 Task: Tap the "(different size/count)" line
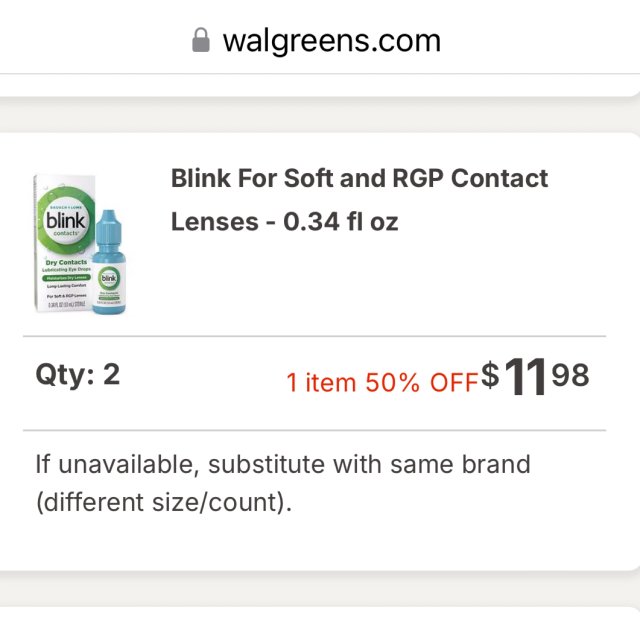164,502
